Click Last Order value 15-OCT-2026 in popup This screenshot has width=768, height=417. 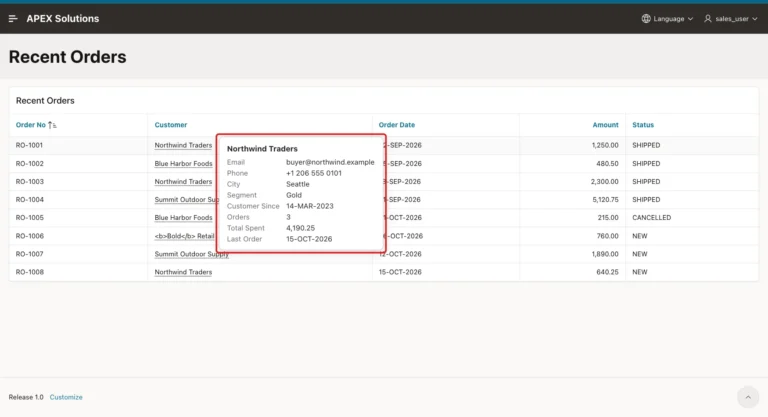(x=309, y=239)
